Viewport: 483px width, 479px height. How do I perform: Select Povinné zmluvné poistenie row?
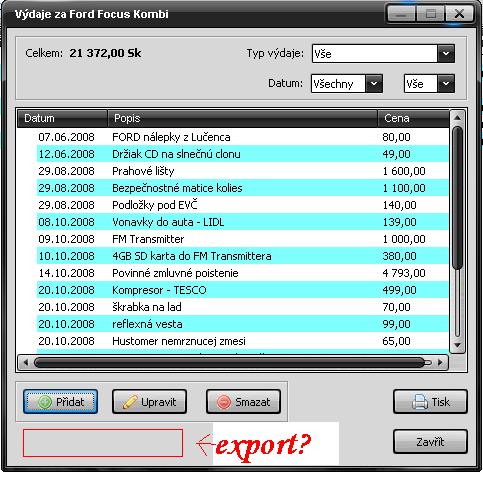click(x=242, y=273)
